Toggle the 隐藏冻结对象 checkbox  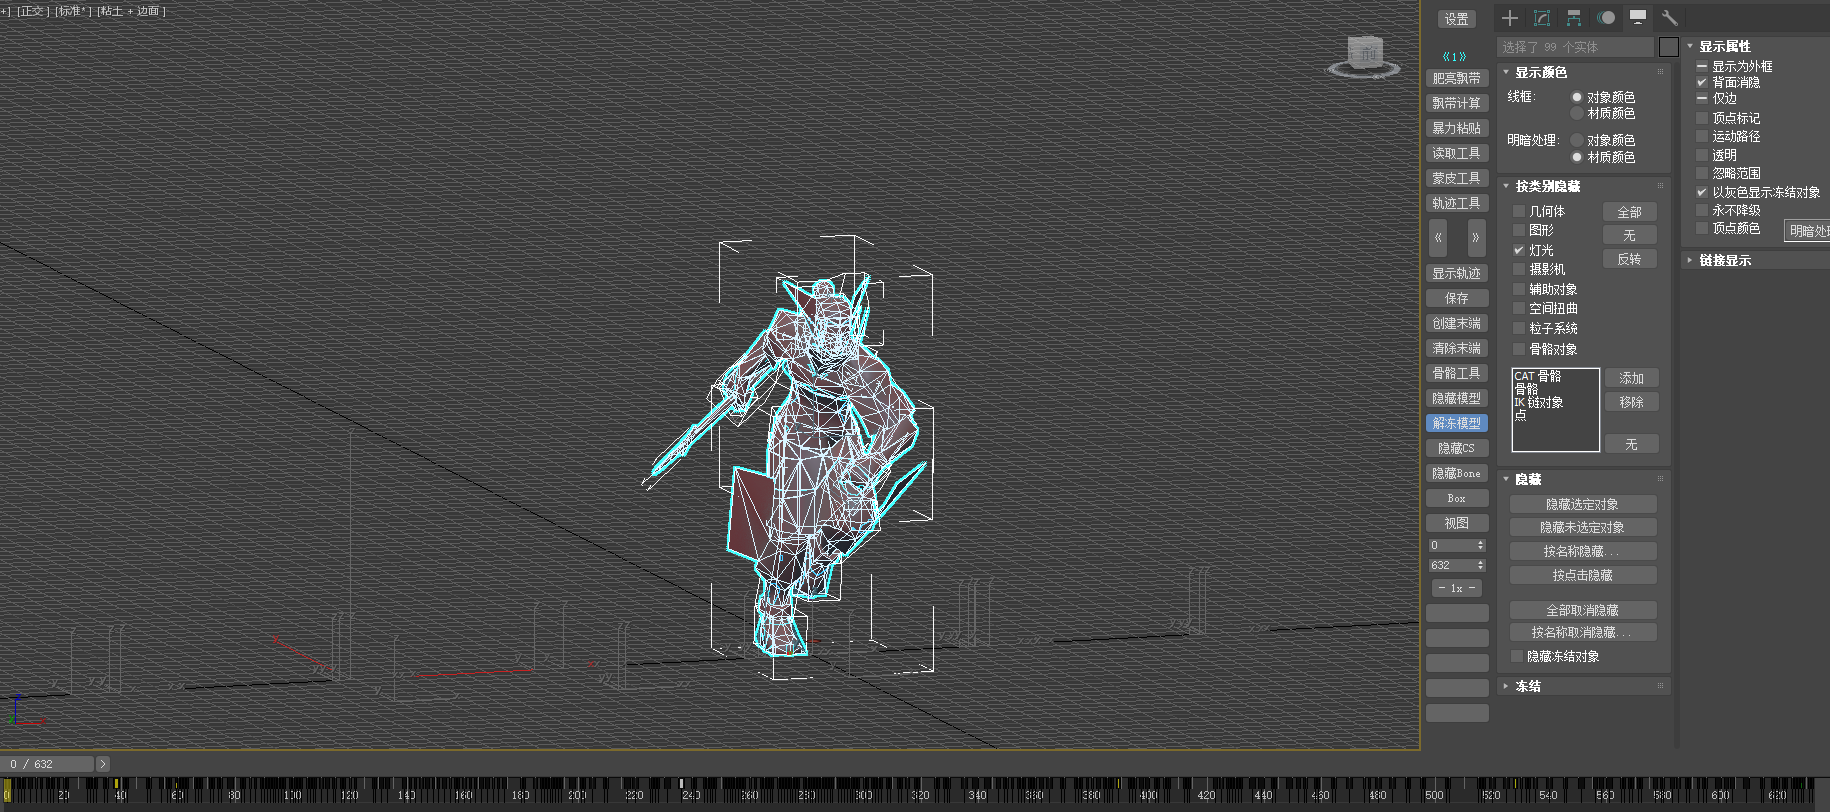click(x=1517, y=656)
